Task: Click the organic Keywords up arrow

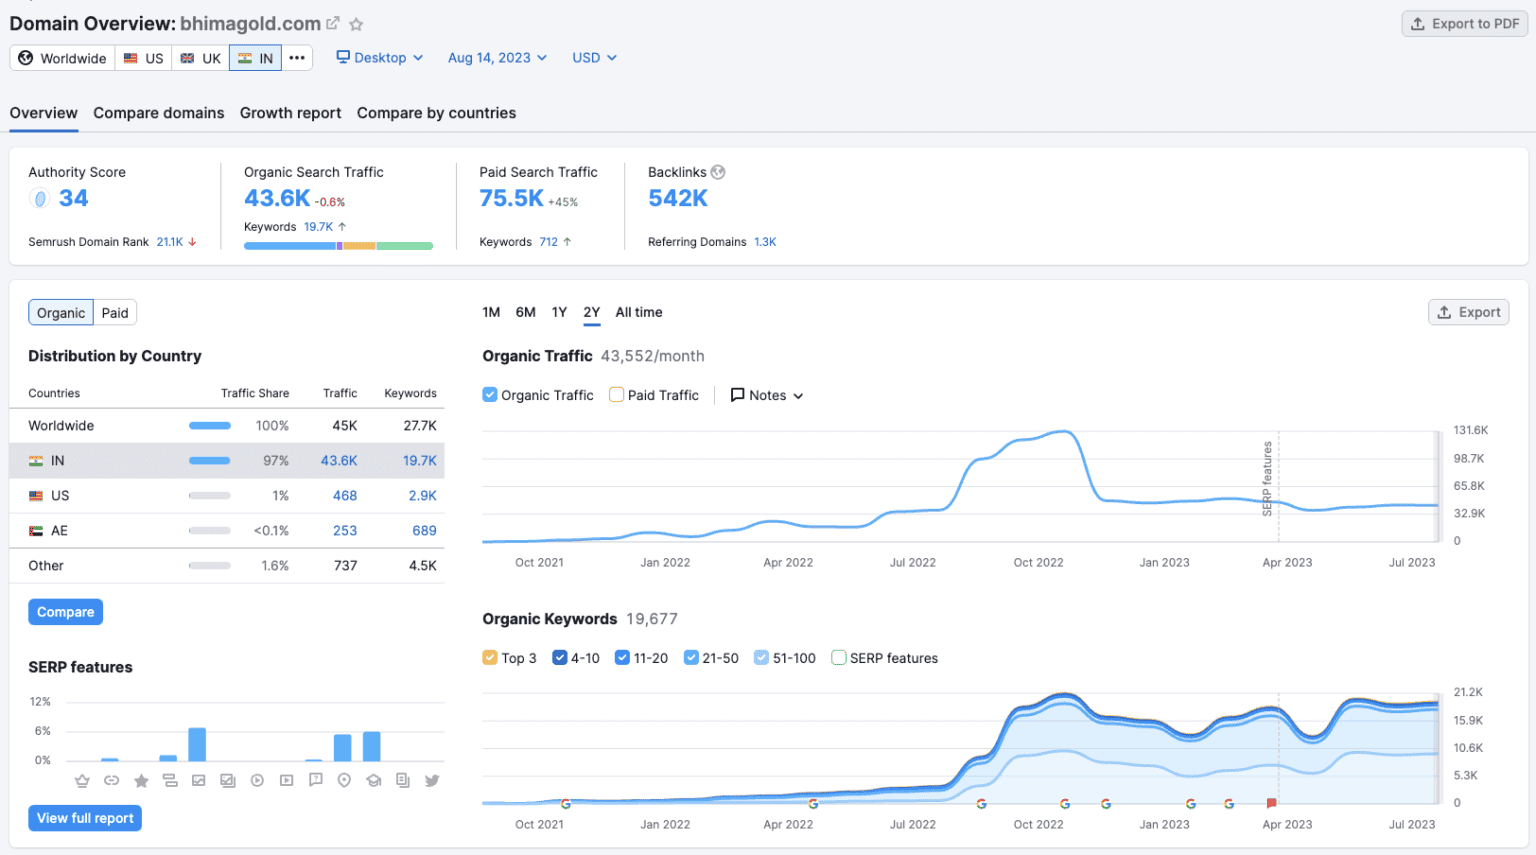Action: pyautogui.click(x=342, y=227)
